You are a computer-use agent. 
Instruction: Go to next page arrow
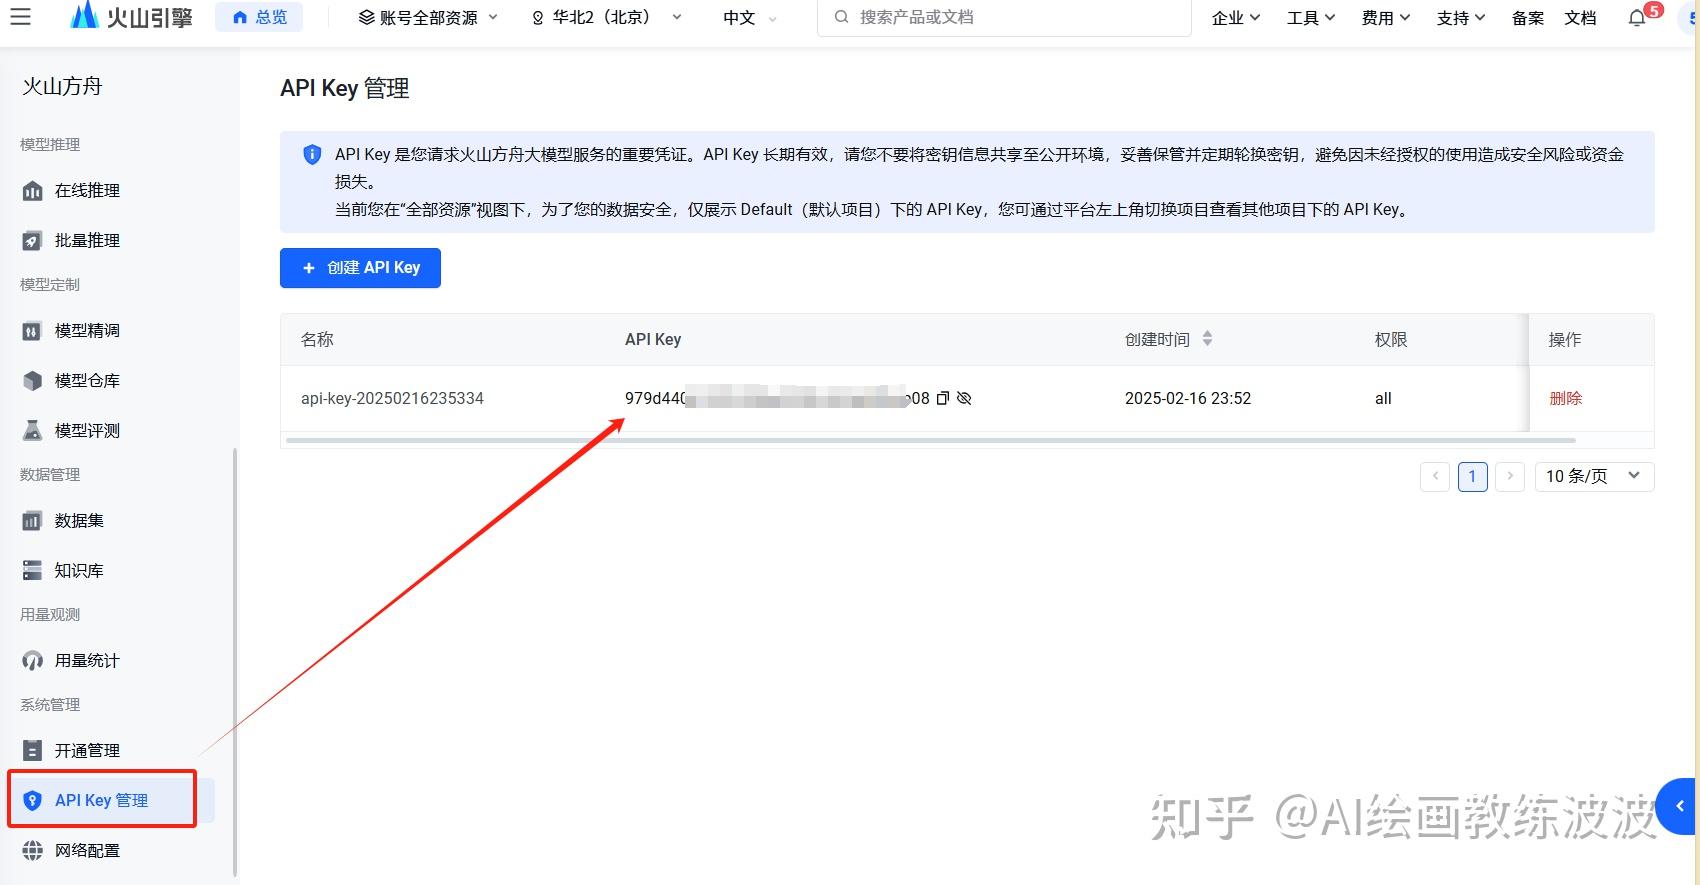pos(1510,476)
